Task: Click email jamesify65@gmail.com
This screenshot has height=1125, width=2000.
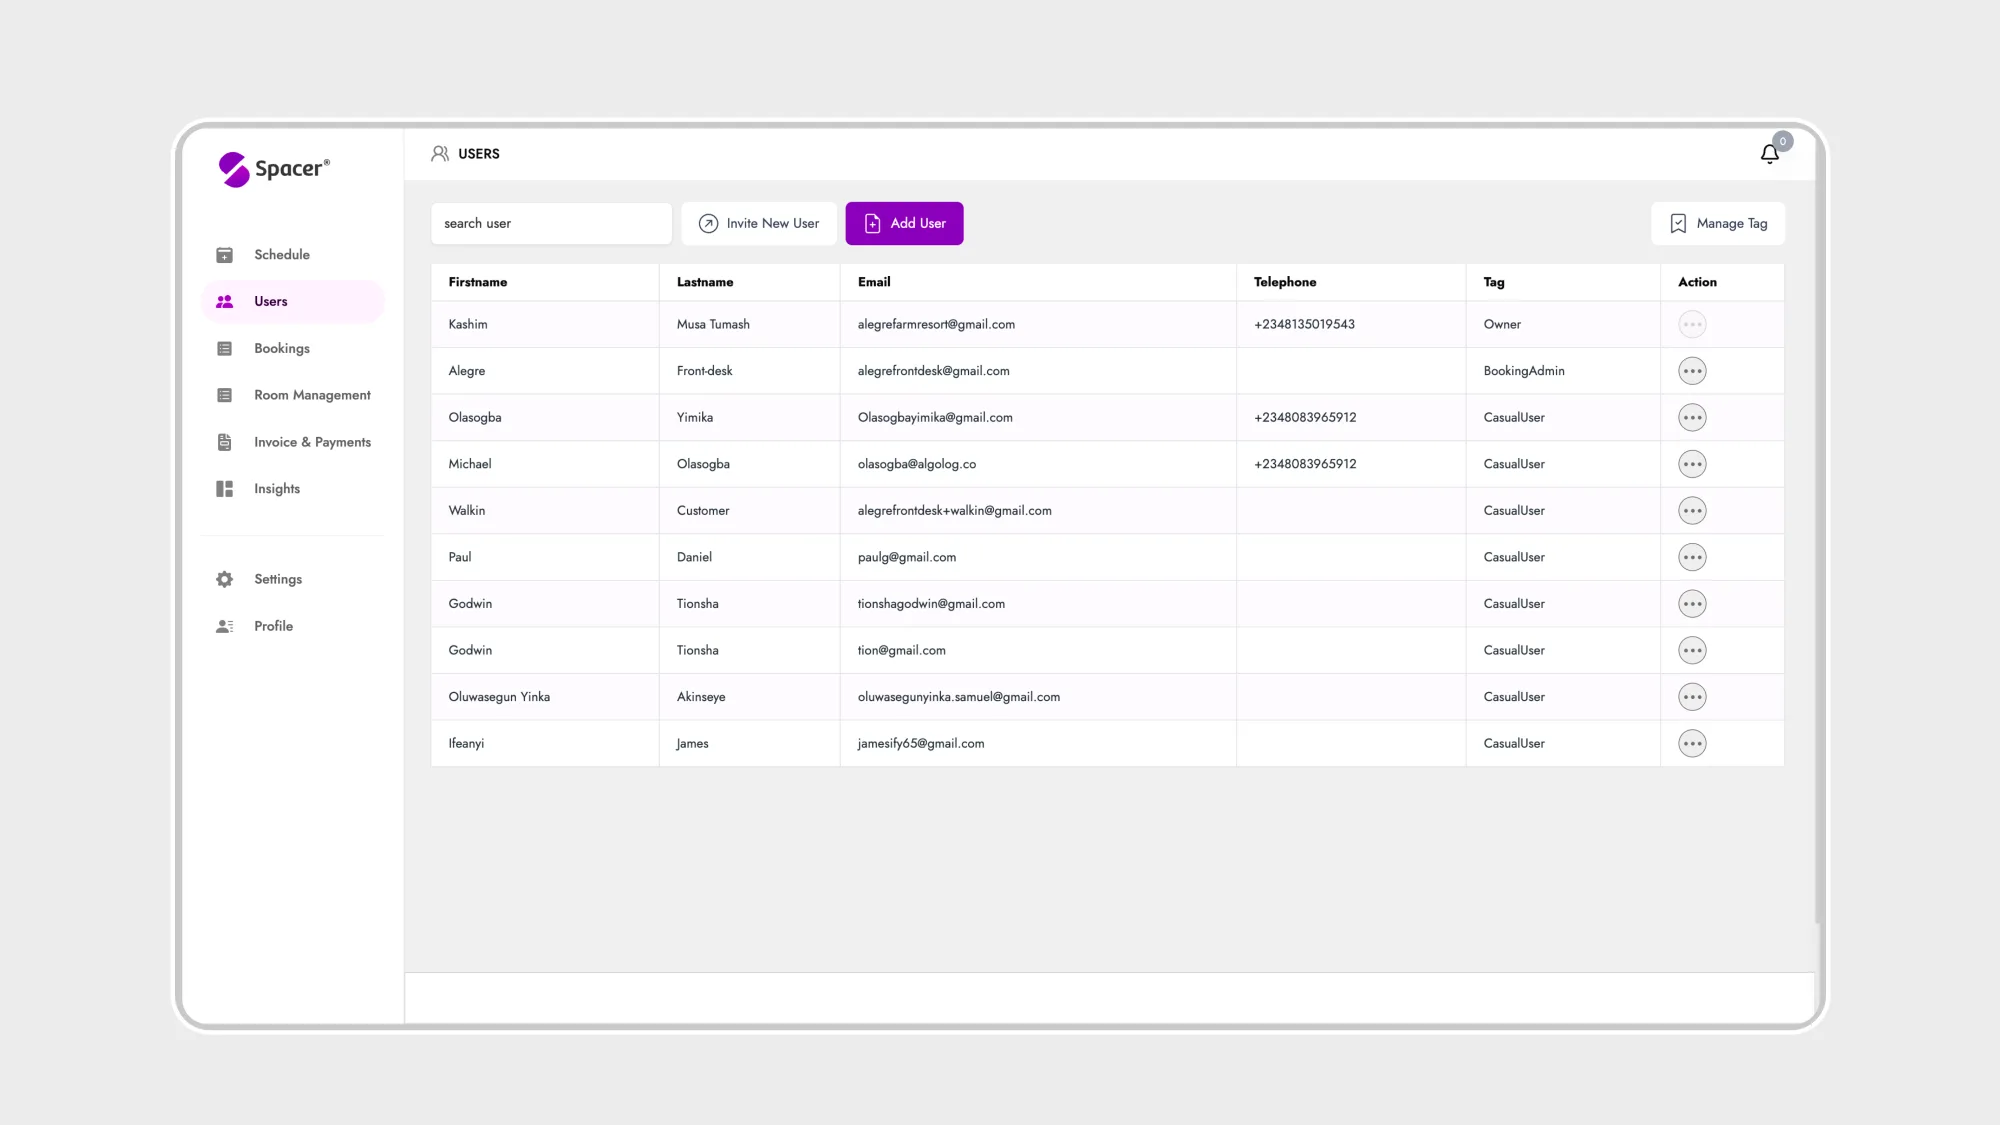Action: pos(921,743)
